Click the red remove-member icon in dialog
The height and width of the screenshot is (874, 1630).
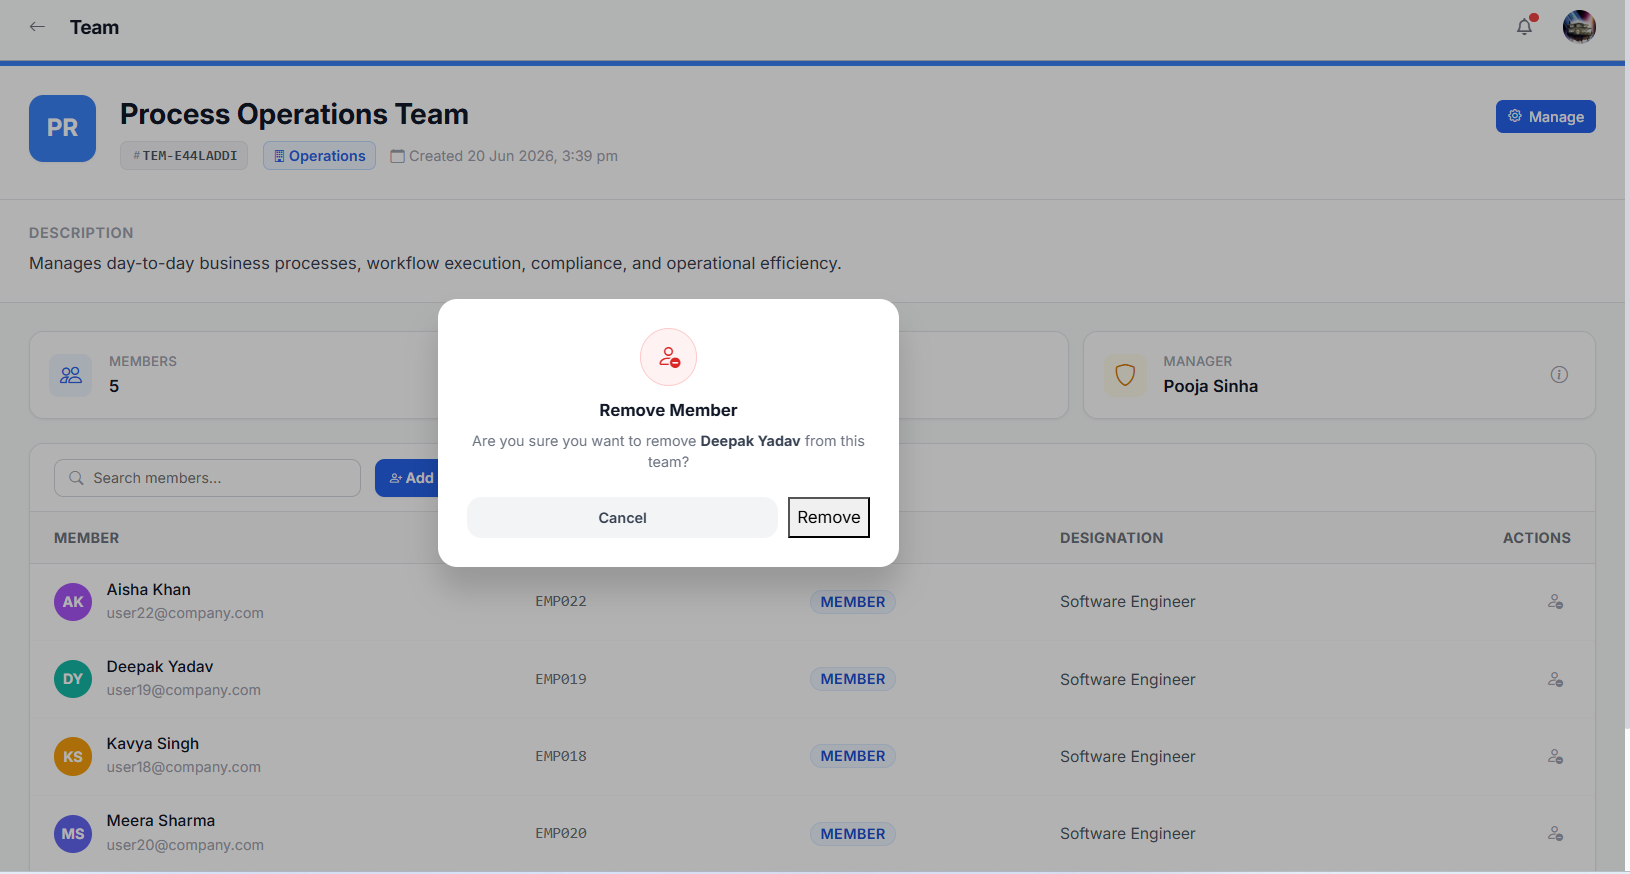pyautogui.click(x=668, y=357)
